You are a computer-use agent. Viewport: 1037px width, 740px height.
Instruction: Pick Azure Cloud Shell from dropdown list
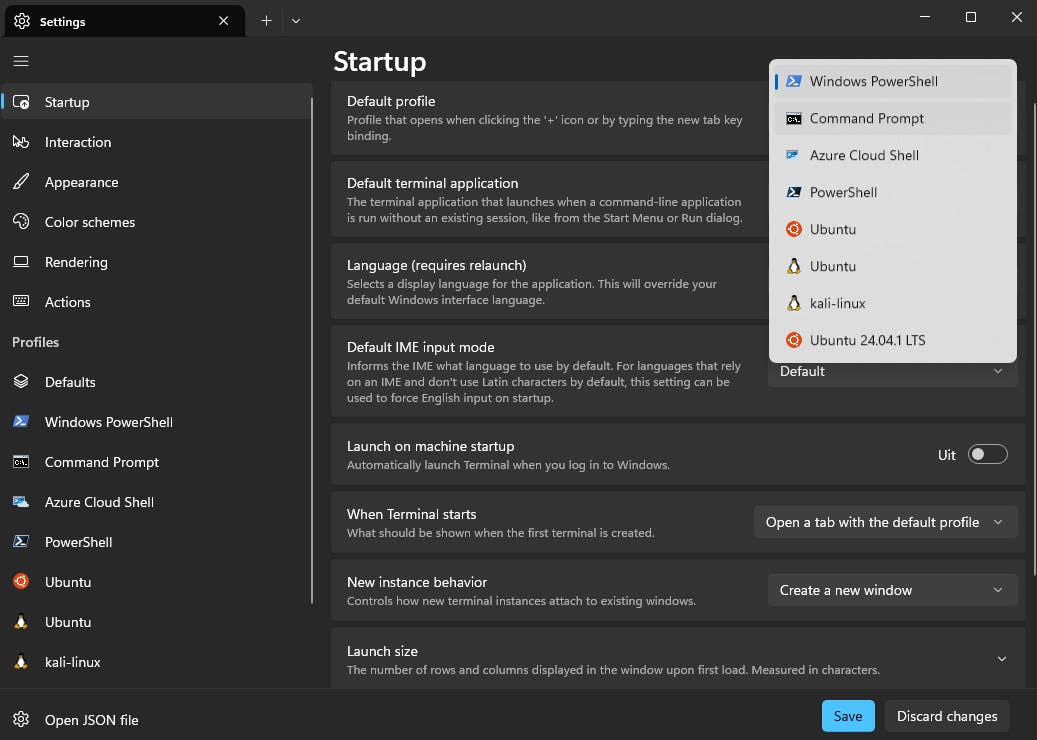pyautogui.click(x=864, y=155)
